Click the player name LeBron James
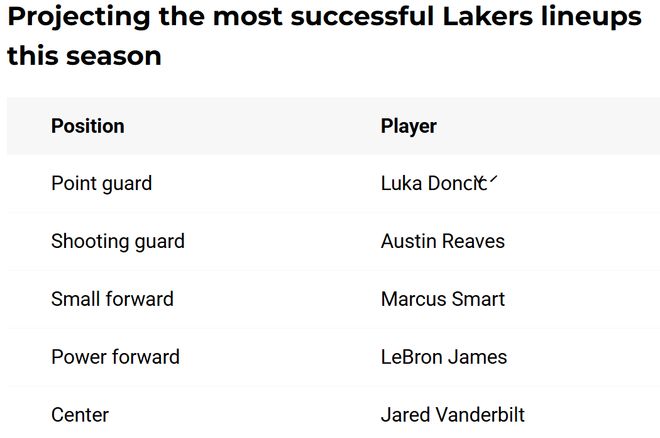660x438 pixels. click(443, 357)
